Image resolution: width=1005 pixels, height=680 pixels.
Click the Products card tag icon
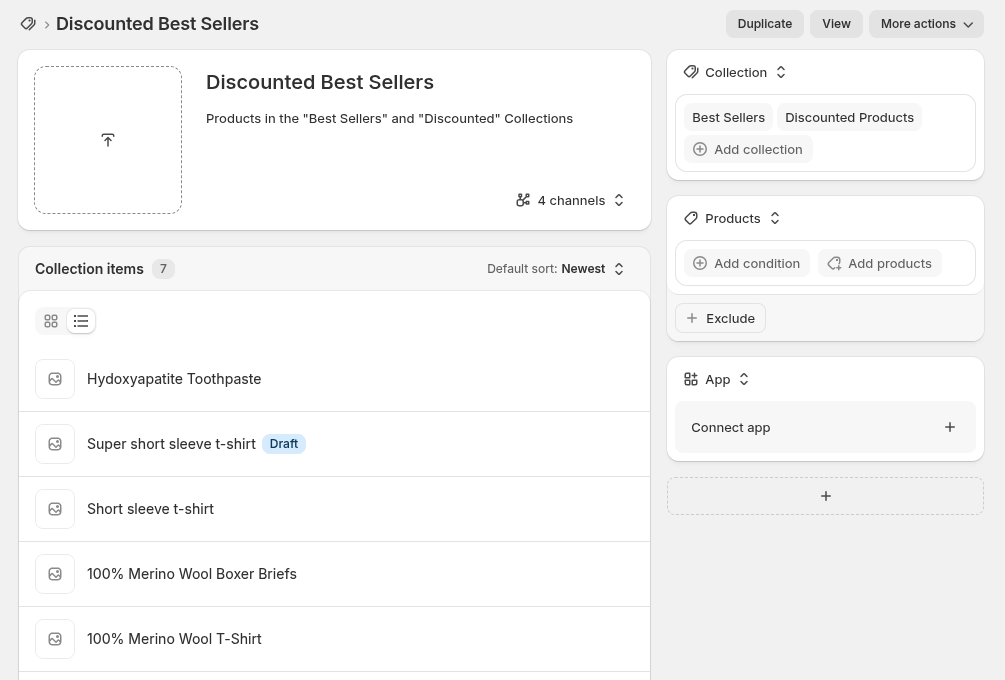click(691, 218)
